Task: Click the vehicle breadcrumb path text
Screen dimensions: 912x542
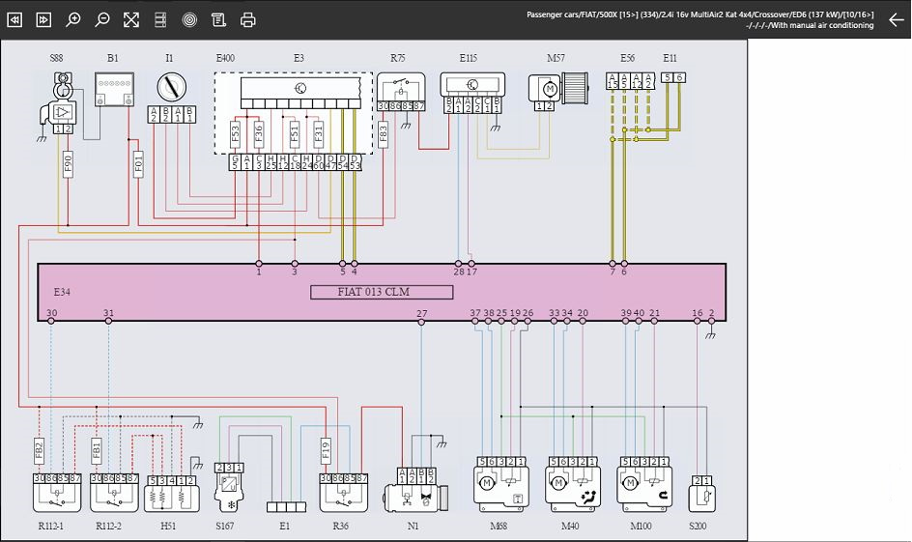Action: click(700, 15)
